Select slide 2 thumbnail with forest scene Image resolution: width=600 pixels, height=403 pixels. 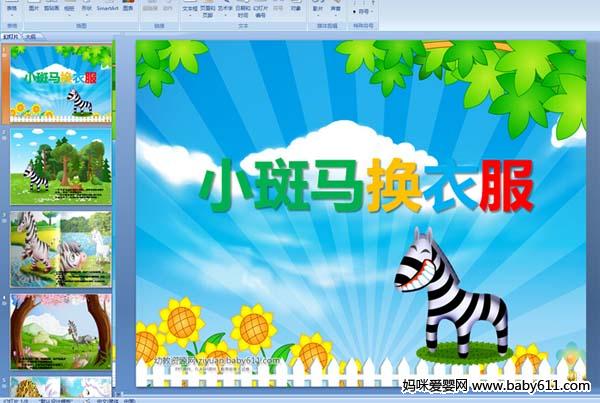pyautogui.click(x=61, y=165)
